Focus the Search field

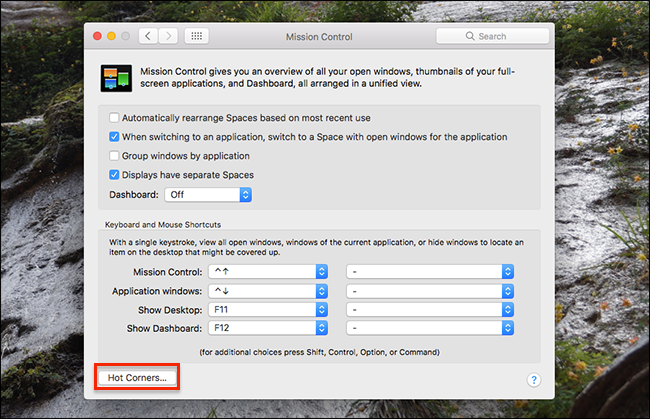(492, 36)
